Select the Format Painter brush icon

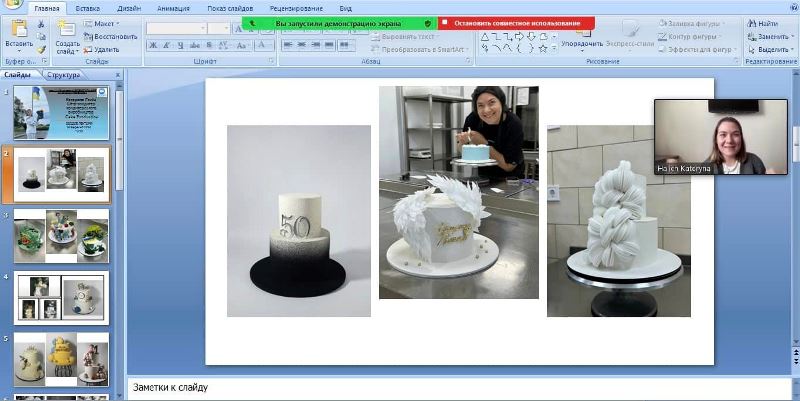tap(41, 49)
